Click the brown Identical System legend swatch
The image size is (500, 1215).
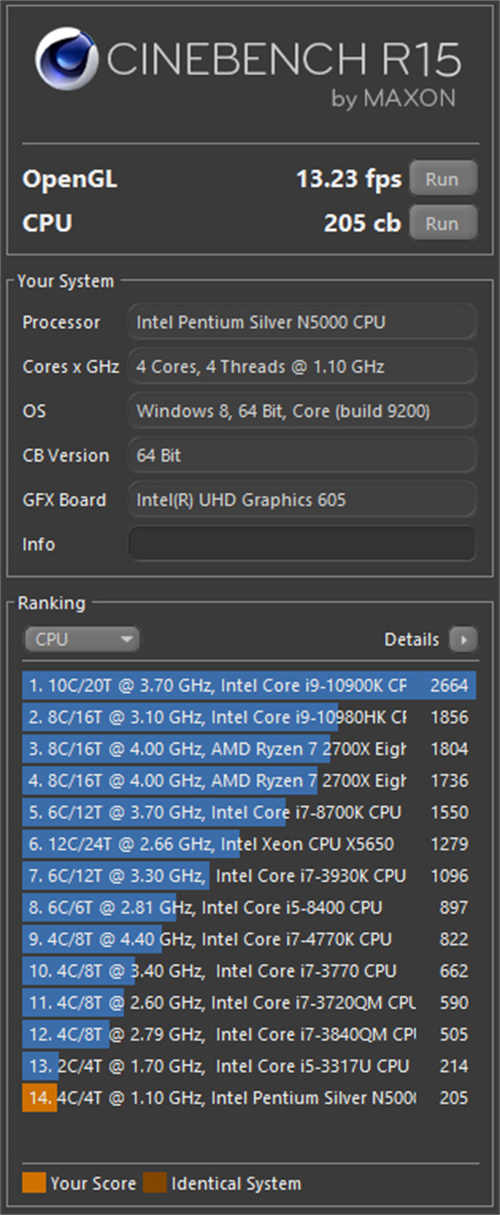[154, 1183]
